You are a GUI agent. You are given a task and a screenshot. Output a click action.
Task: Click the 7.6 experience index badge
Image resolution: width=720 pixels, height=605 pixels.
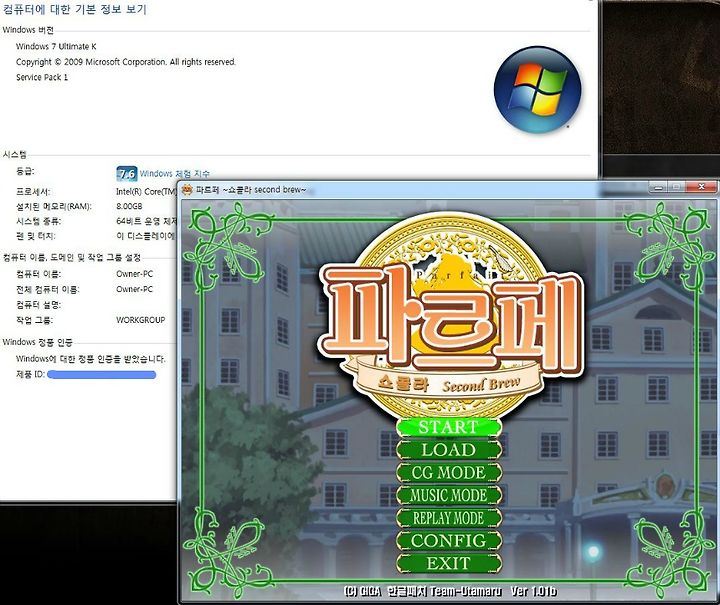(126, 174)
